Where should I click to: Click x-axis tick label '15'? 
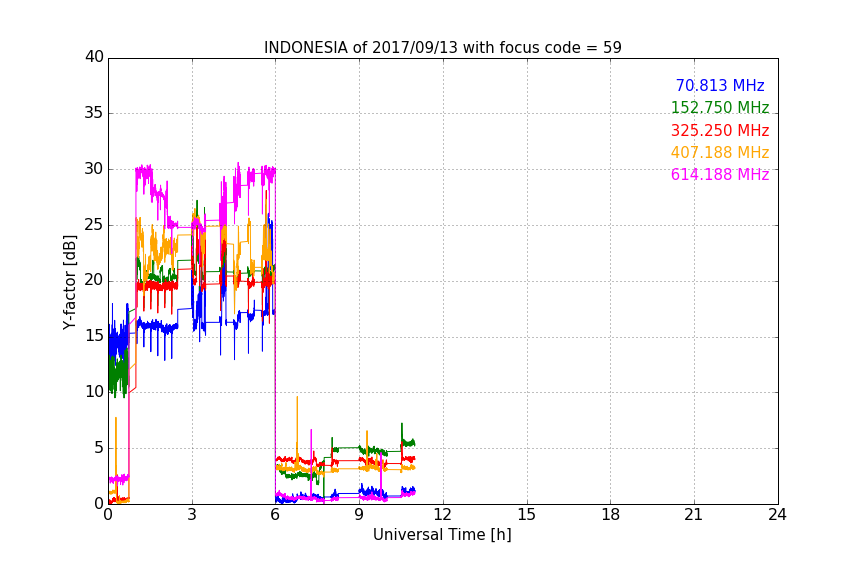point(527,515)
